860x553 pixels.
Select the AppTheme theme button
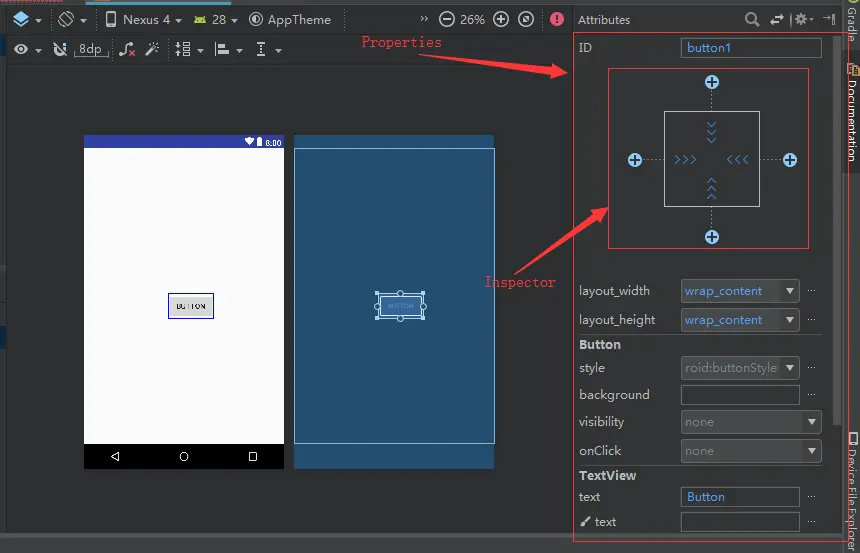(x=290, y=20)
